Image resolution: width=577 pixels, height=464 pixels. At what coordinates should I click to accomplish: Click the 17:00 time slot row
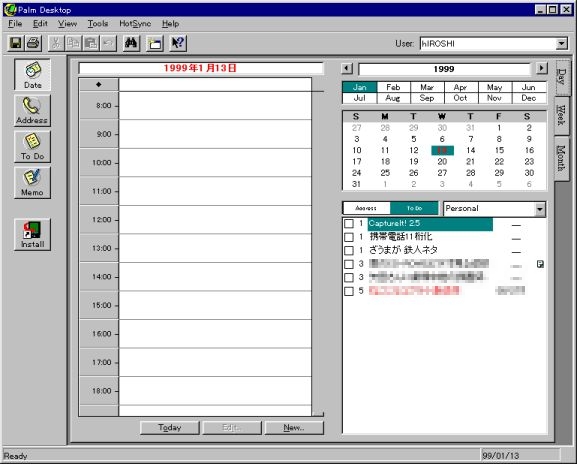tap(215, 362)
